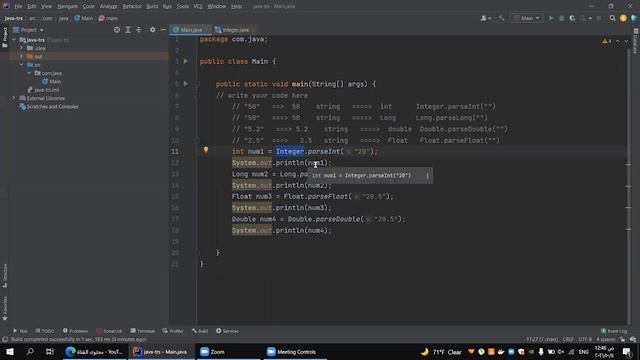Viewport: 640px width, 360px height.
Task: Open the Main run configuration dropdown
Action: click(x=527, y=18)
